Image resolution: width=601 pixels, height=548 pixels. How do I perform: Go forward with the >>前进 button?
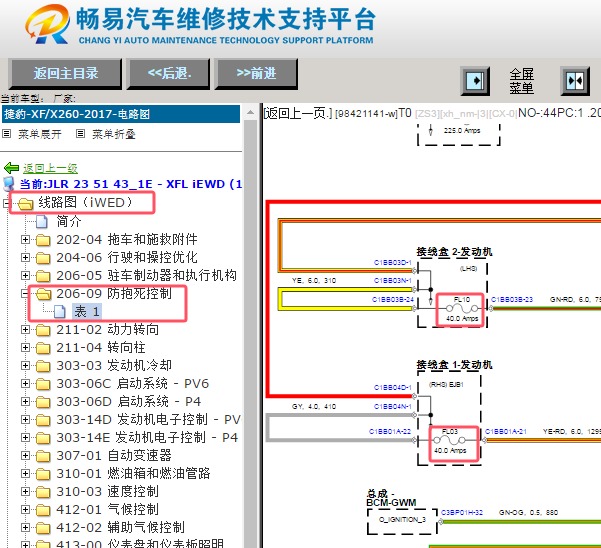click(256, 73)
